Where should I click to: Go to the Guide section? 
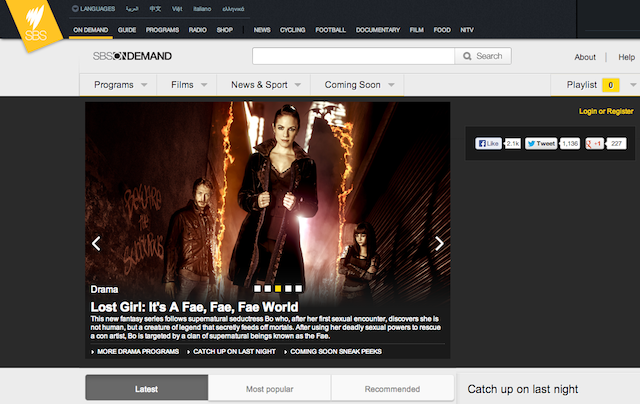(x=127, y=30)
